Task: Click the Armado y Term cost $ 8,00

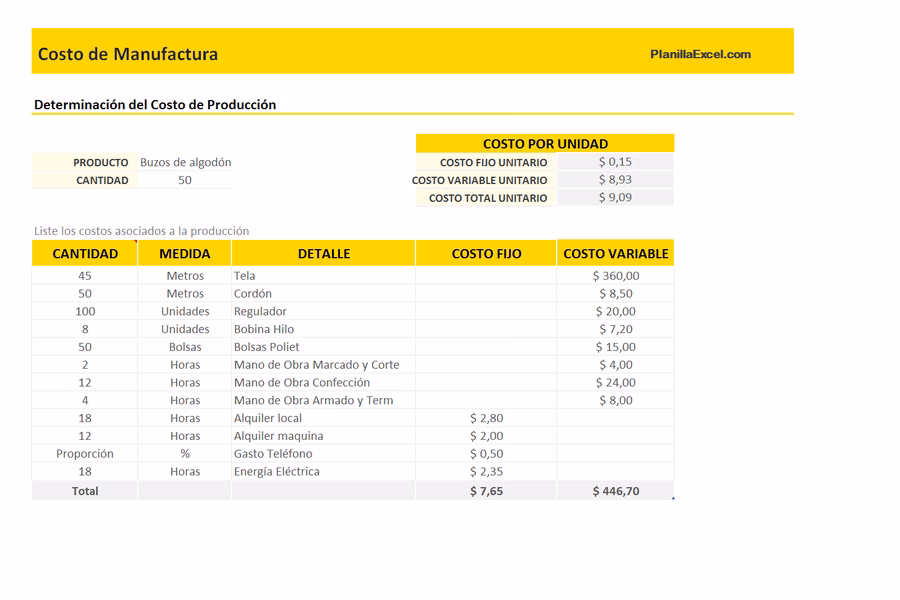Action: point(615,400)
